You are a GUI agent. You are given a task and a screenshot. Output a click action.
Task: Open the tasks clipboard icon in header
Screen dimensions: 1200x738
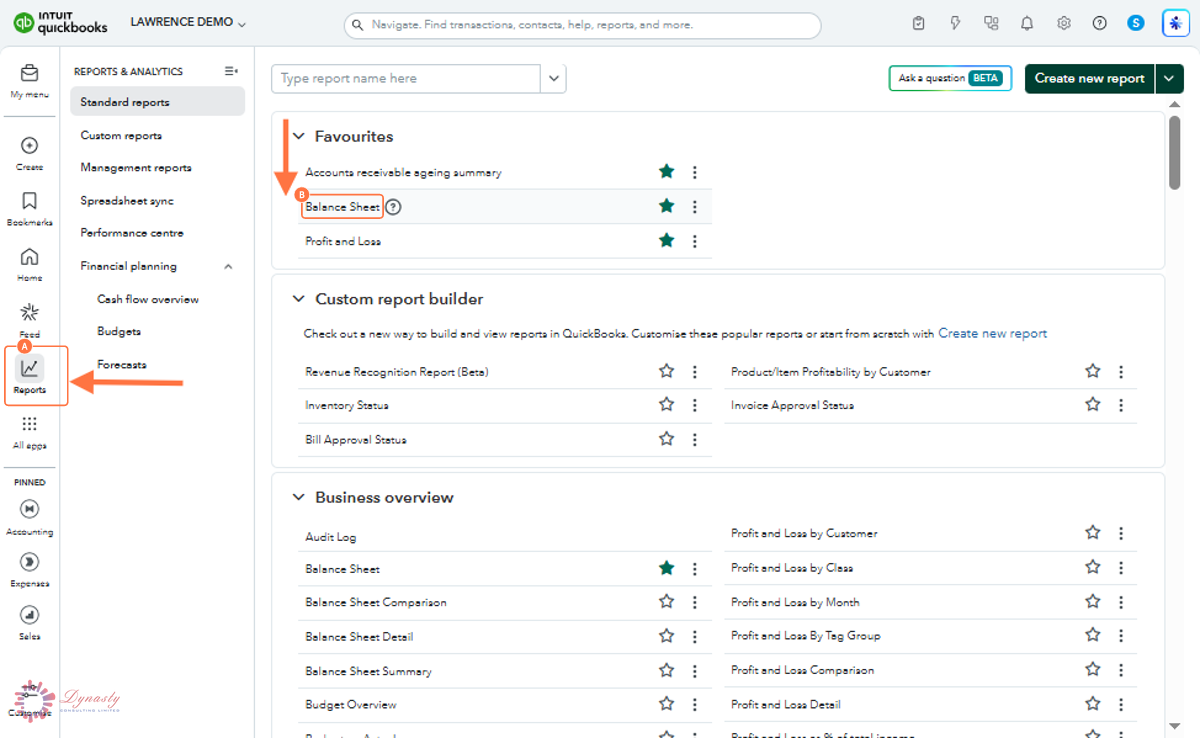coord(919,23)
